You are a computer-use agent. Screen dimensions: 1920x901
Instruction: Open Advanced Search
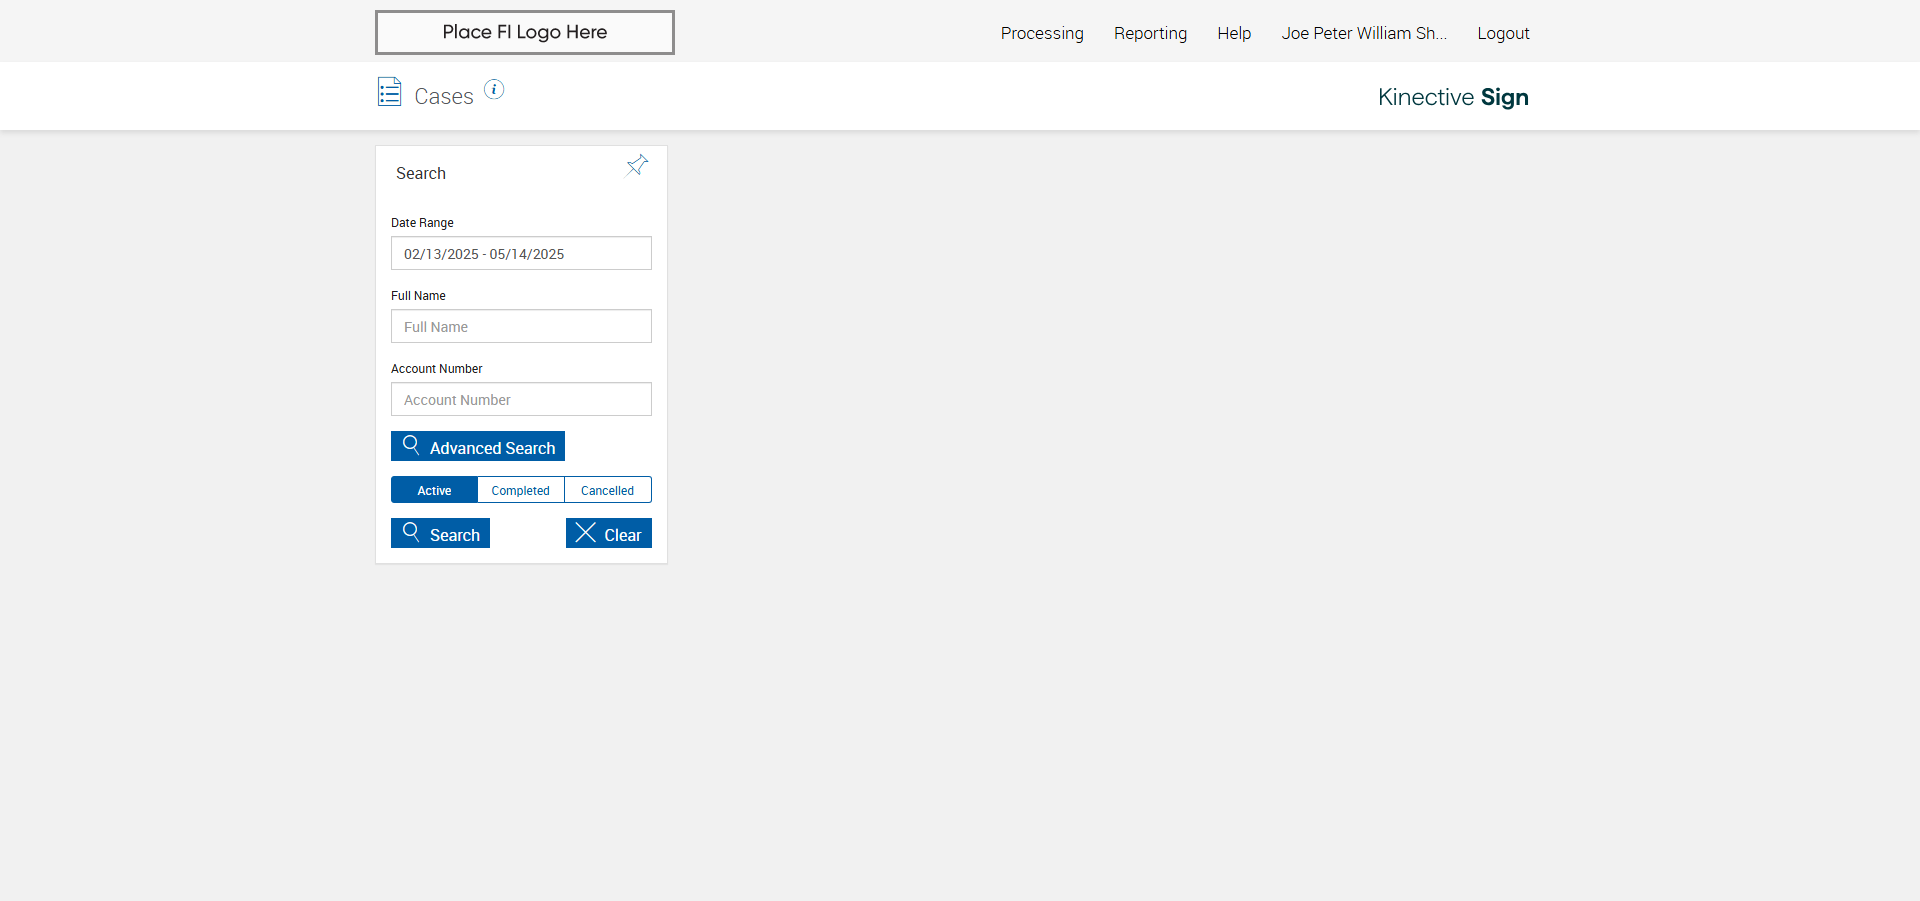(x=478, y=446)
